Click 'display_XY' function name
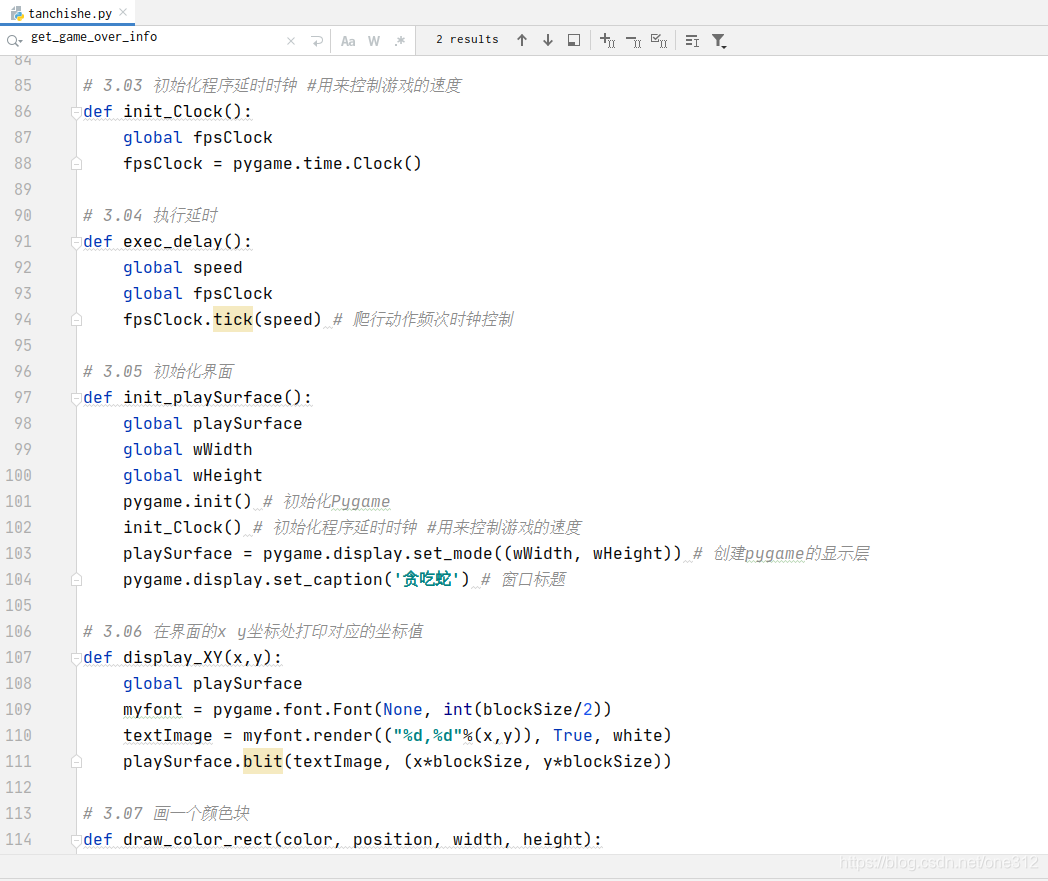 point(172,658)
